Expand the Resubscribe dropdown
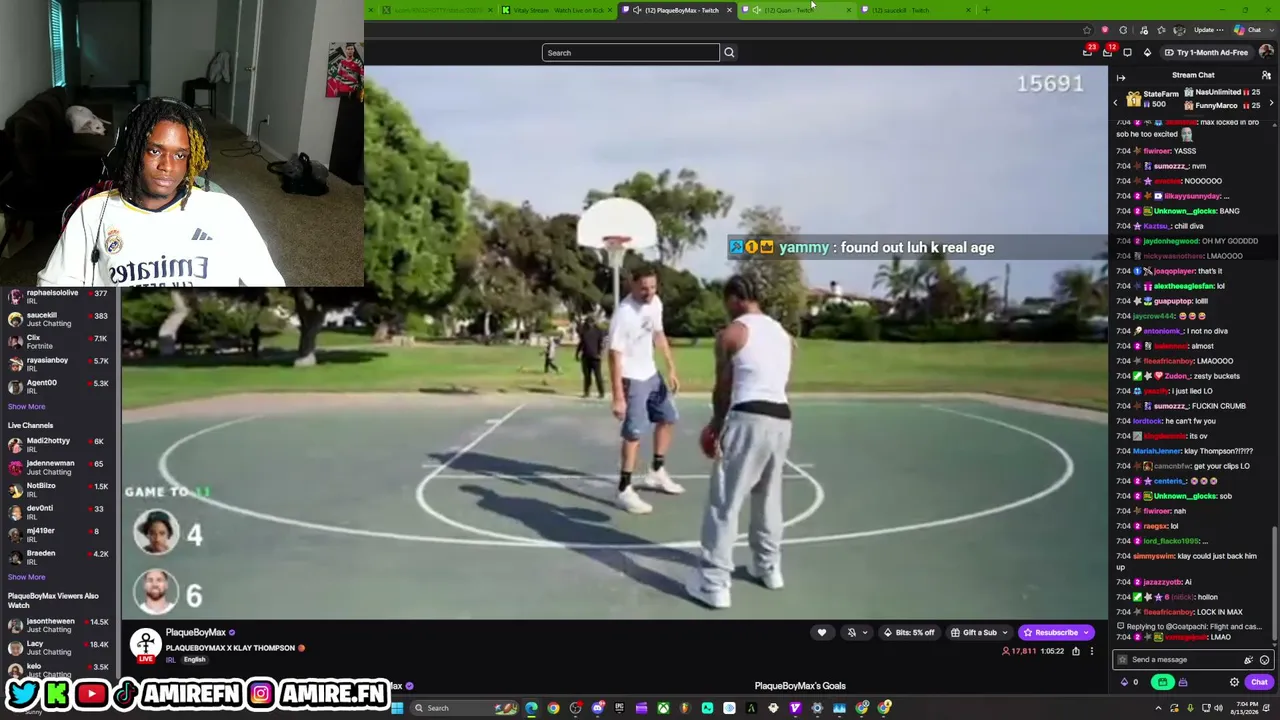This screenshot has width=1280, height=720. tap(1088, 632)
